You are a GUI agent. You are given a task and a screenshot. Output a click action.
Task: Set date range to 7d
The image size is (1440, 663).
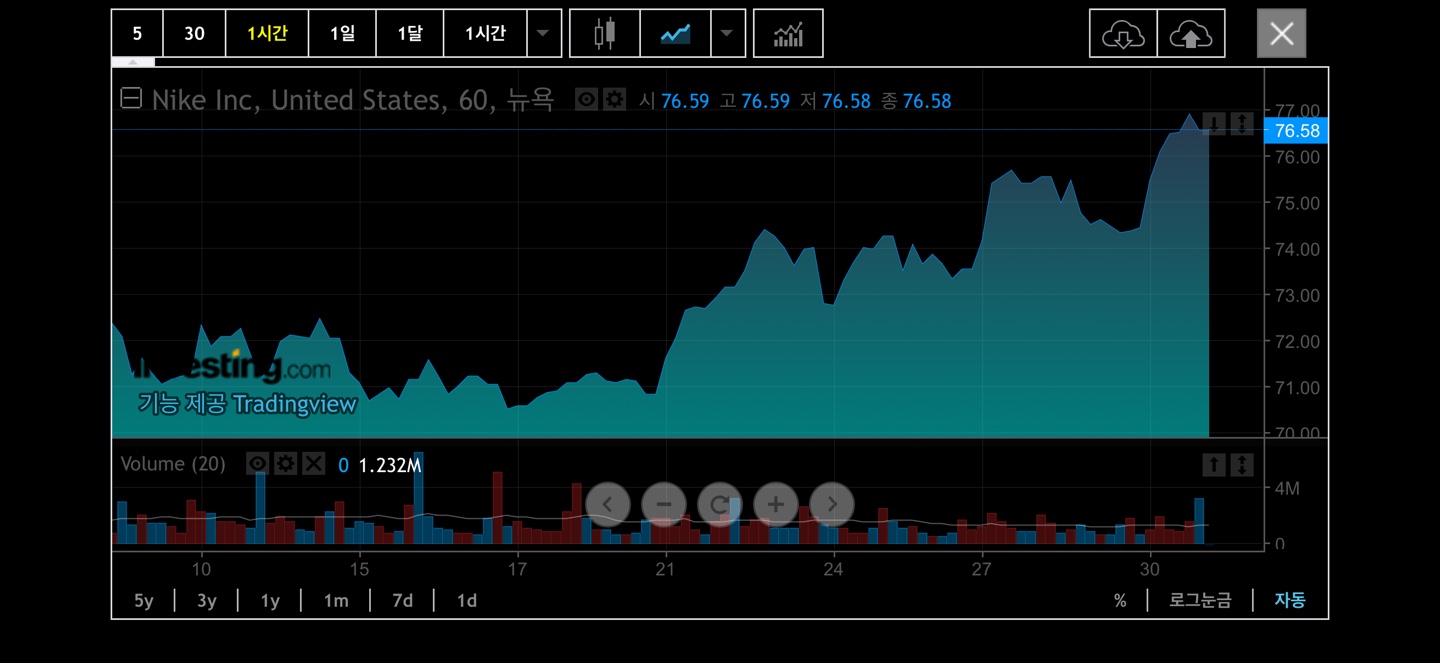pos(402,600)
